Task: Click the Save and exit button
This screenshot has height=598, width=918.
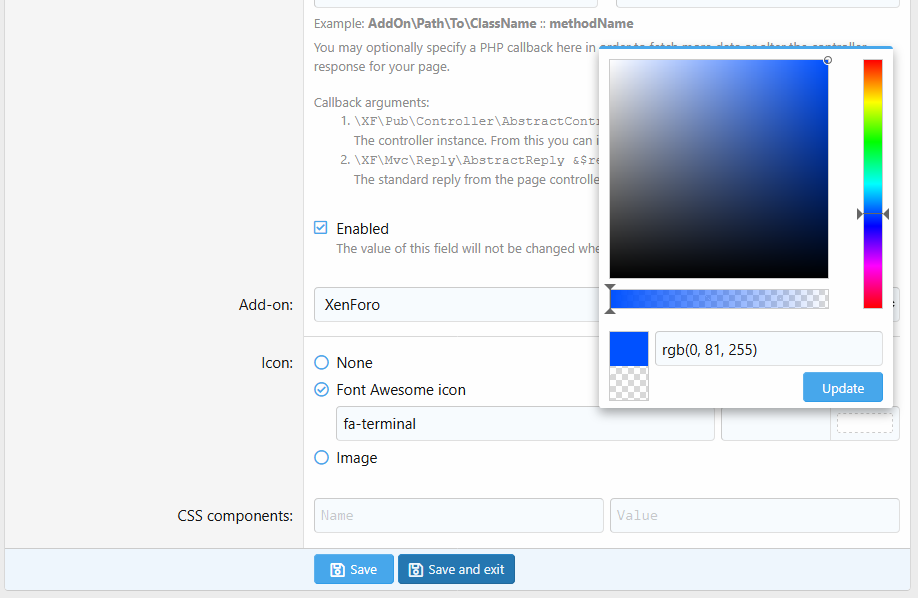Action: tap(456, 569)
